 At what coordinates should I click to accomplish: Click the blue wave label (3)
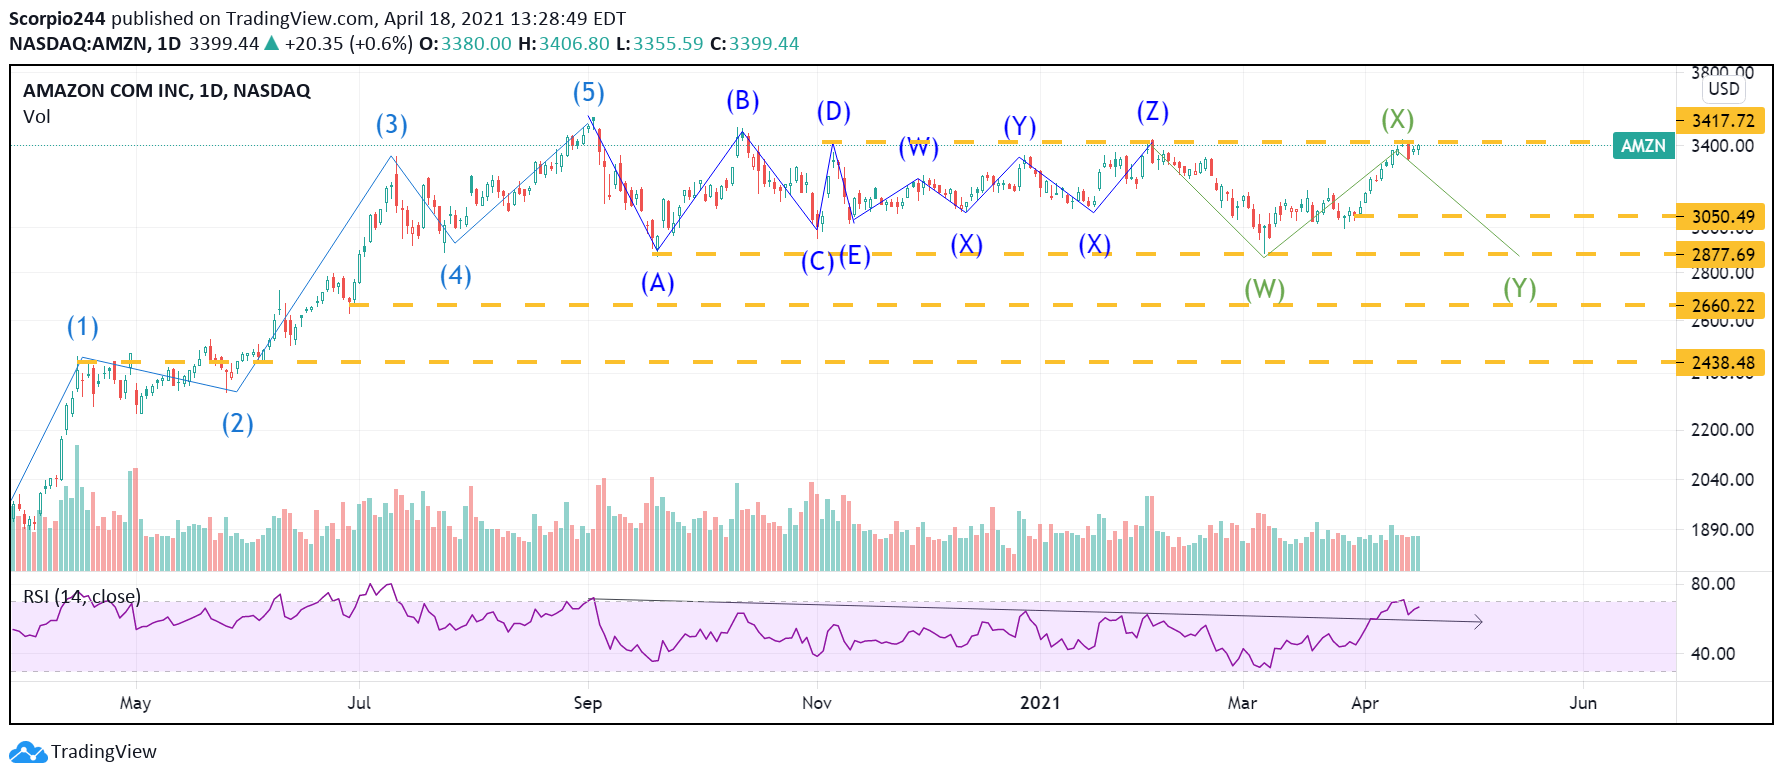tap(392, 125)
